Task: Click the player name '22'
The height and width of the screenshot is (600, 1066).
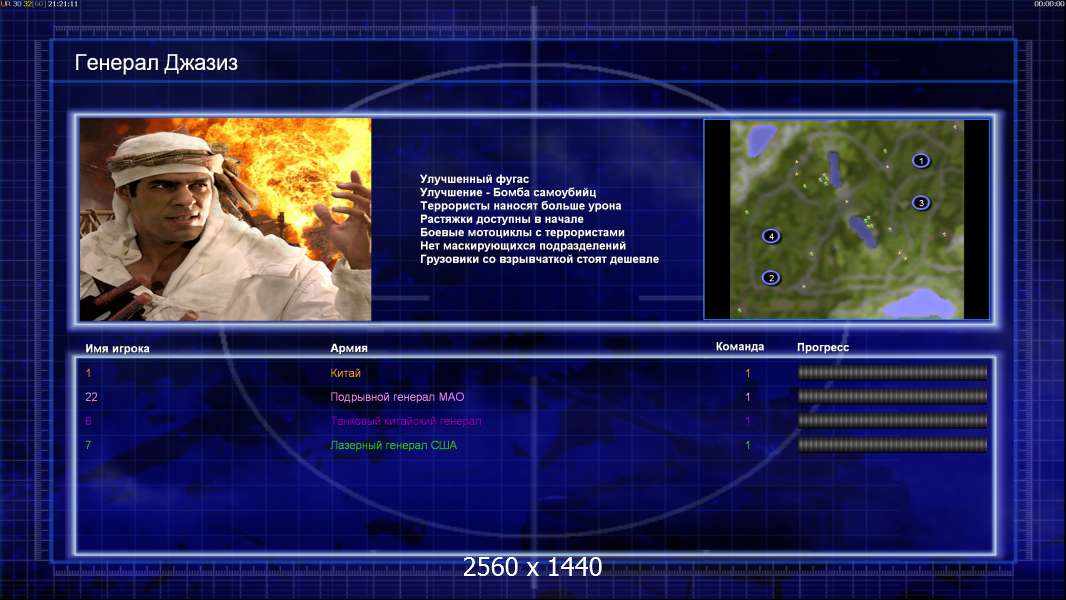Action: (91, 397)
